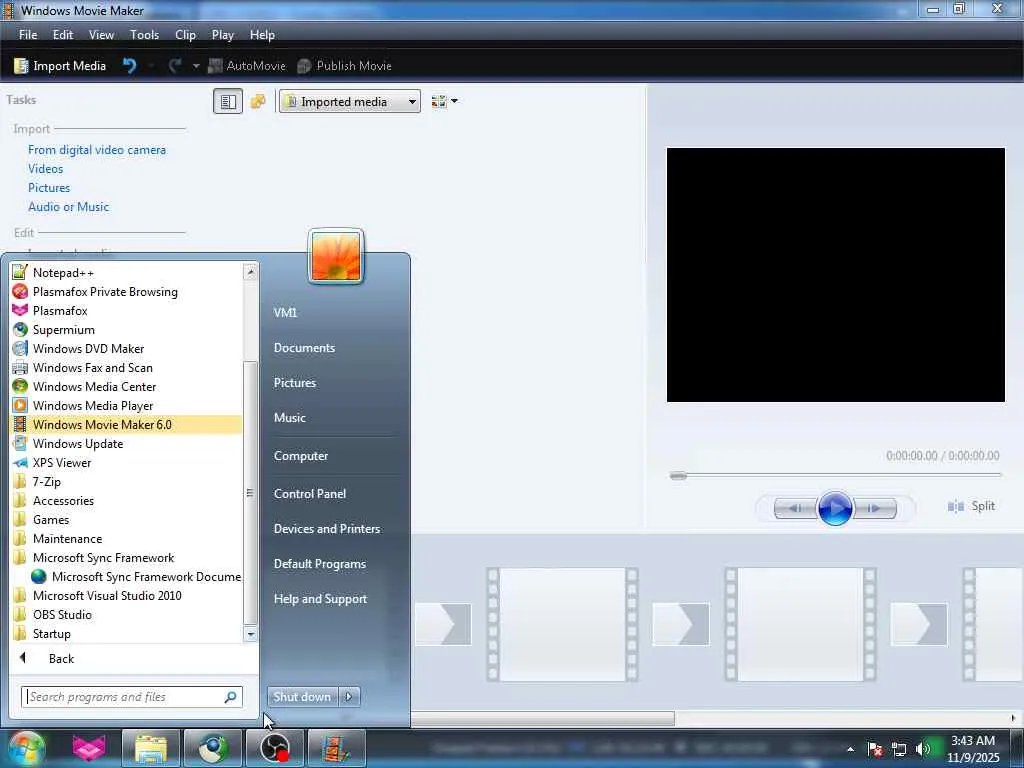The image size is (1024, 768).
Task: Open Control Panel from Start menu
Action: (310, 494)
